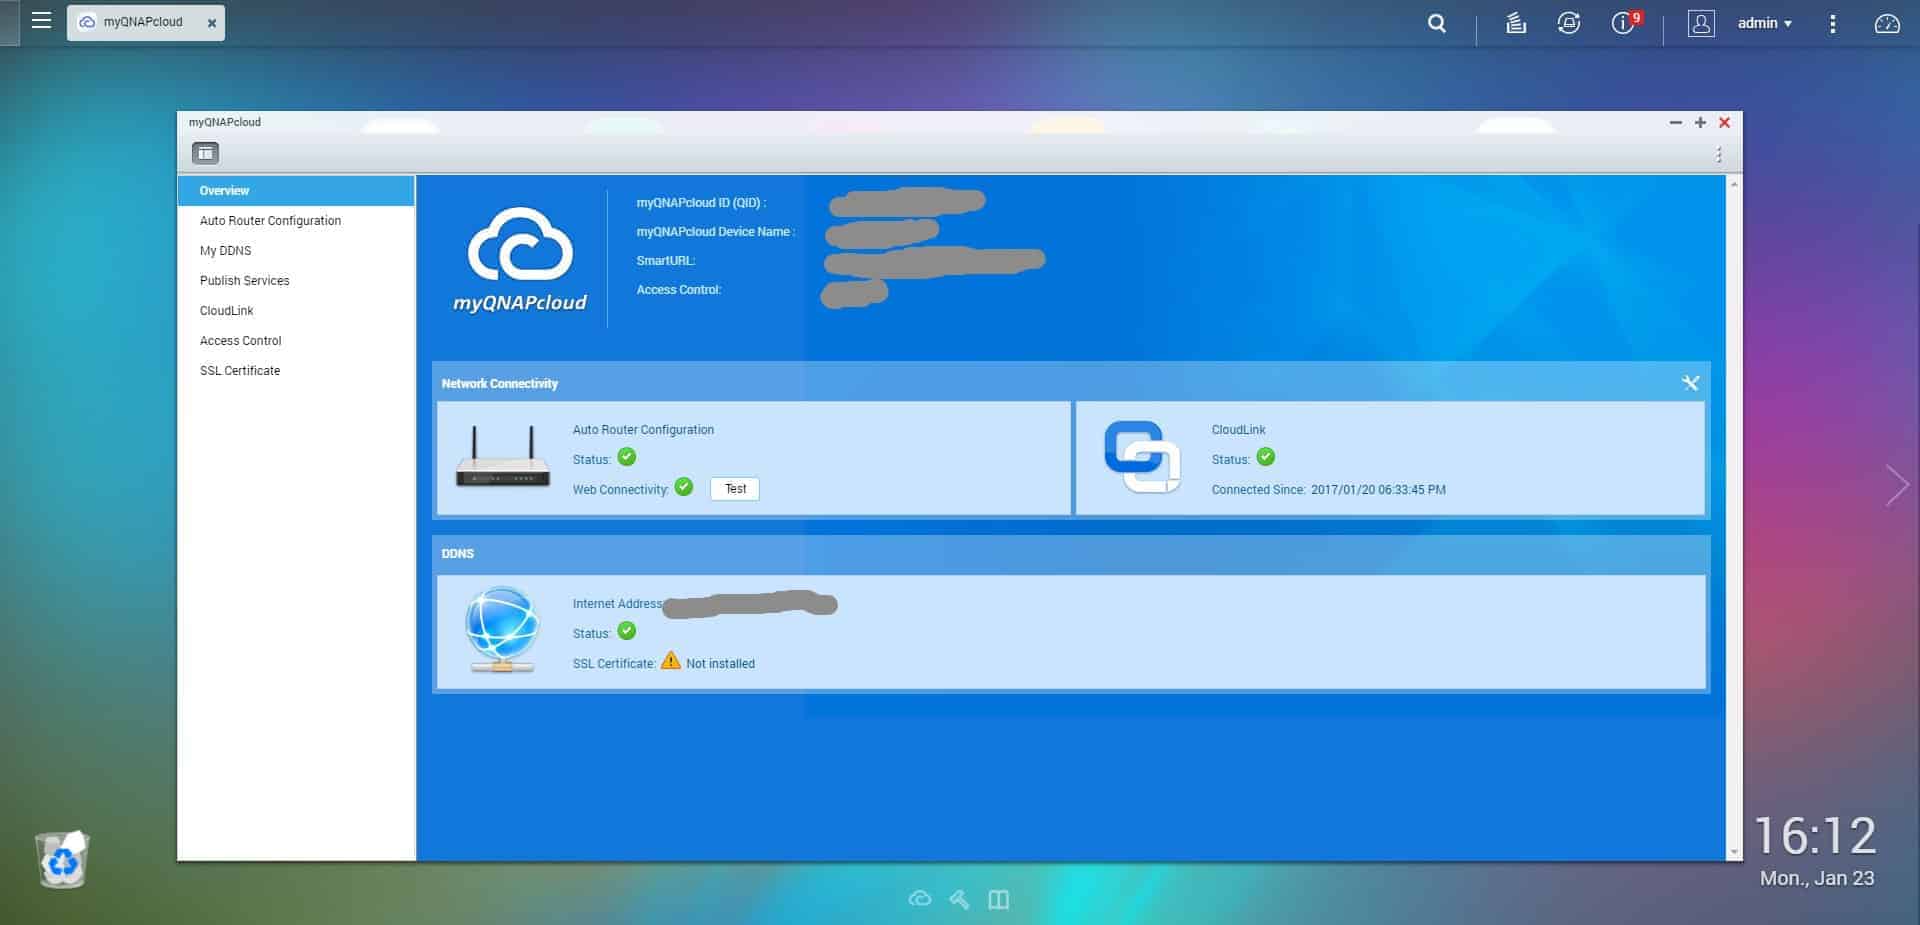Screen dimensions: 1920x925
Task: Switch to the myQNAPcloud taskbar tab
Action: pos(145,22)
